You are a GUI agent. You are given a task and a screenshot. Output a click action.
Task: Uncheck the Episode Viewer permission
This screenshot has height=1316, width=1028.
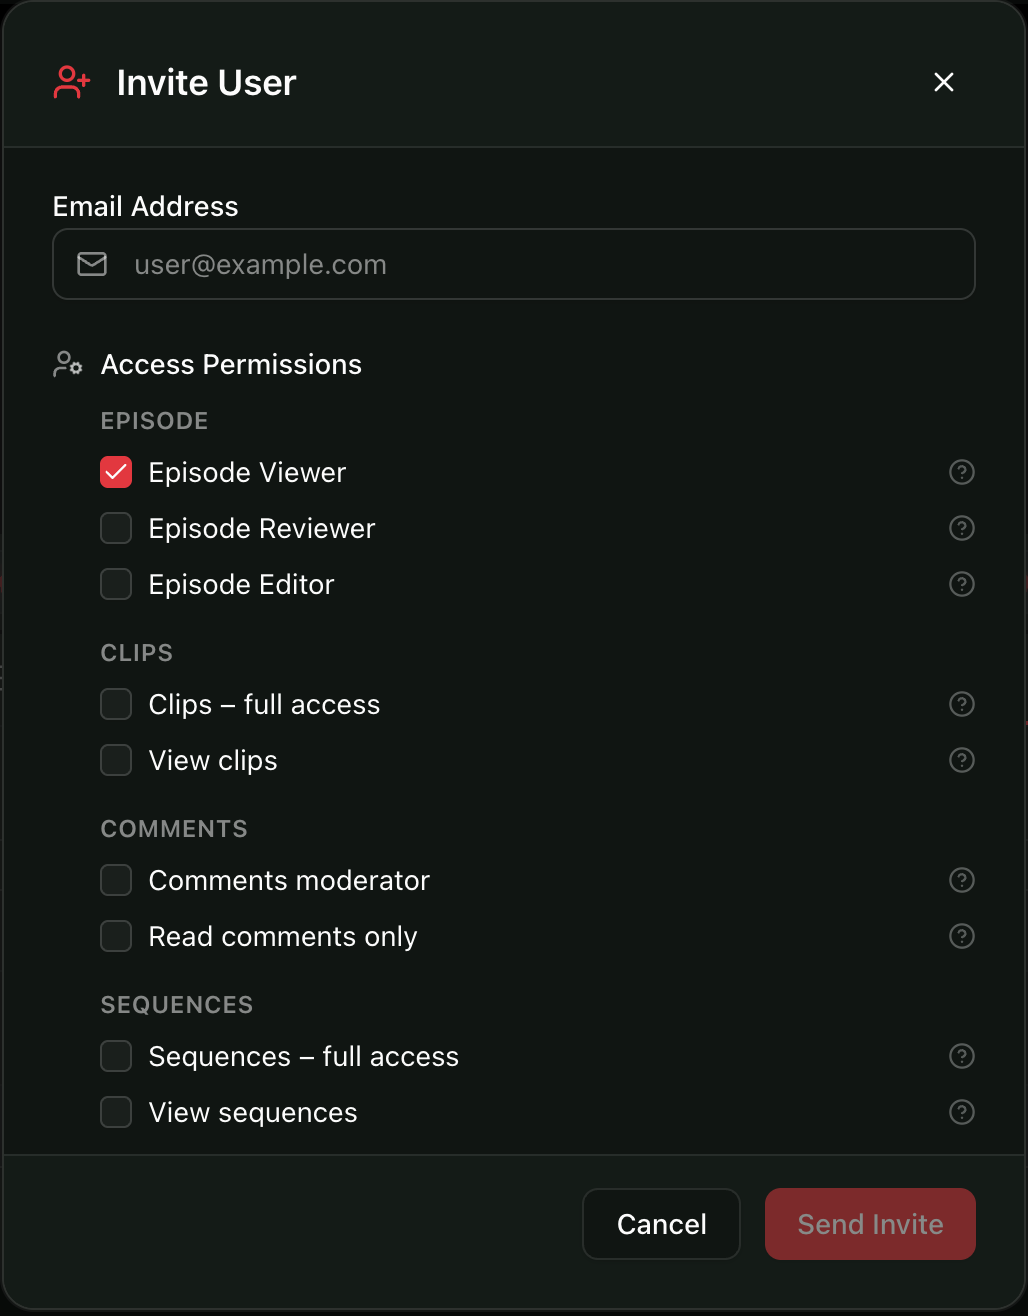[x=116, y=472]
